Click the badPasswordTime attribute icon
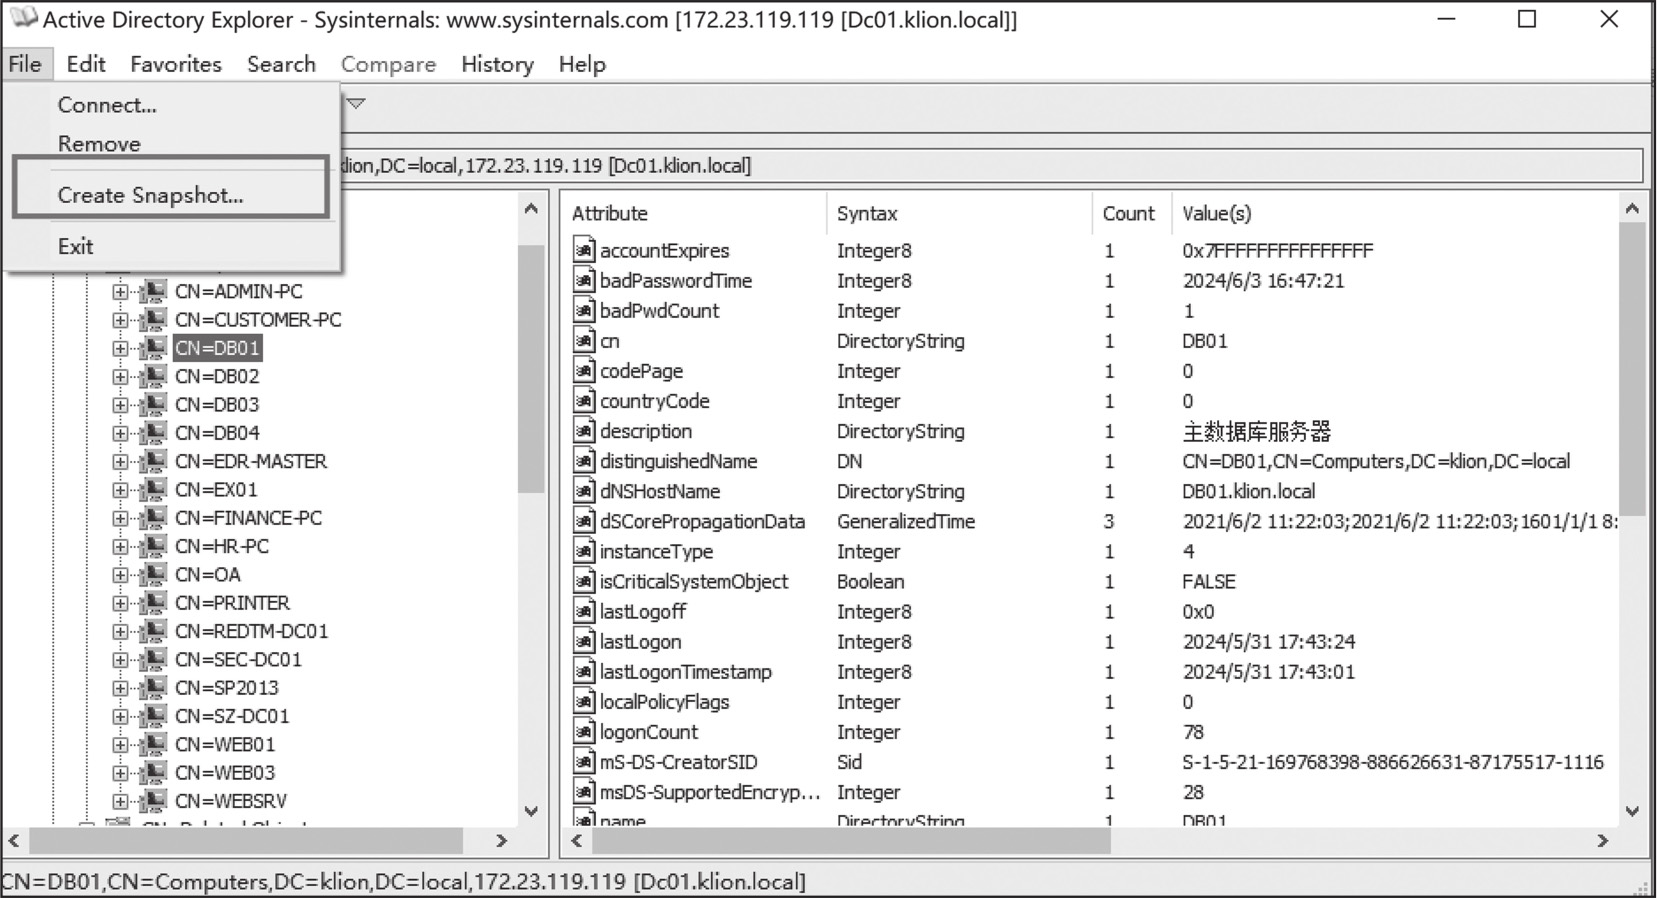Image resolution: width=1657 pixels, height=898 pixels. 584,280
